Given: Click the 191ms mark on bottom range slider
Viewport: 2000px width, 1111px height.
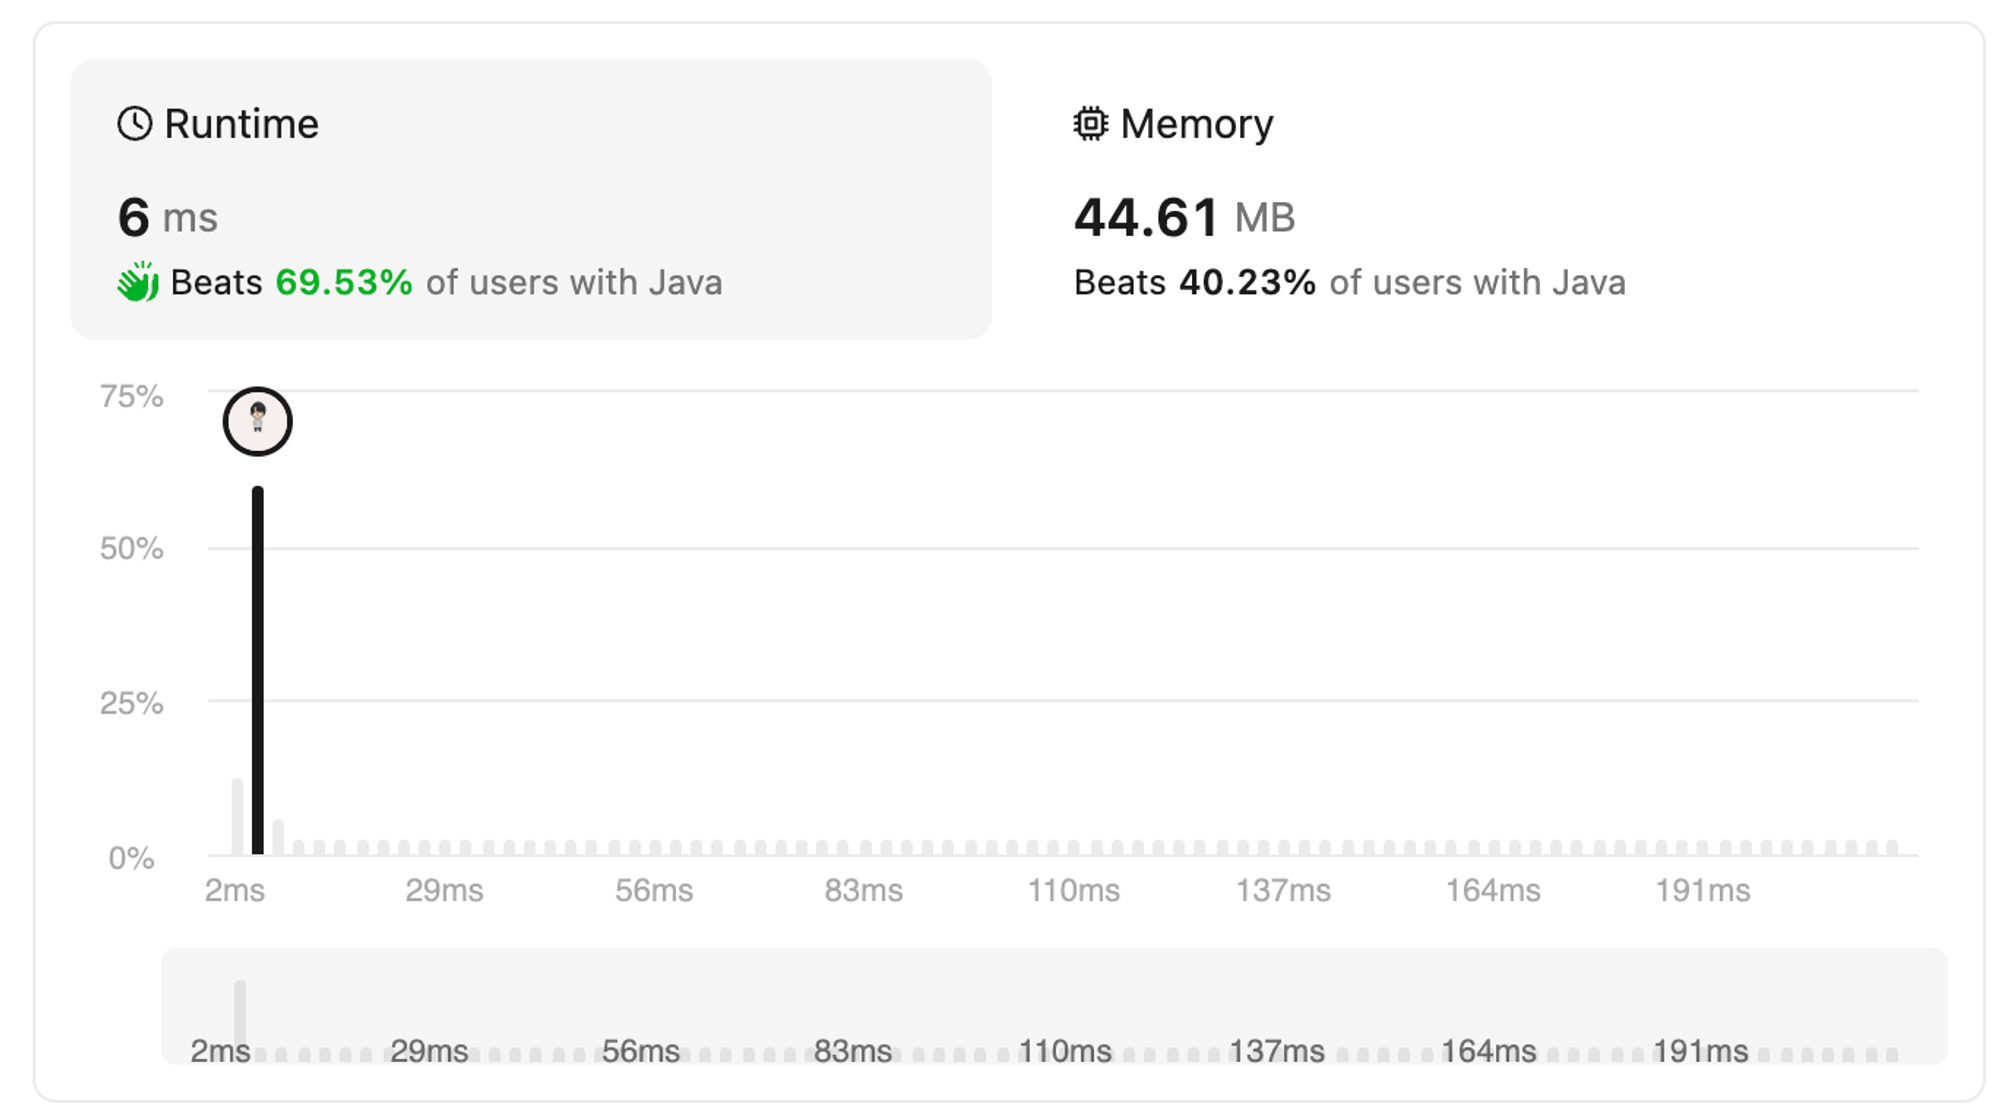Looking at the screenshot, I should click(1700, 1051).
